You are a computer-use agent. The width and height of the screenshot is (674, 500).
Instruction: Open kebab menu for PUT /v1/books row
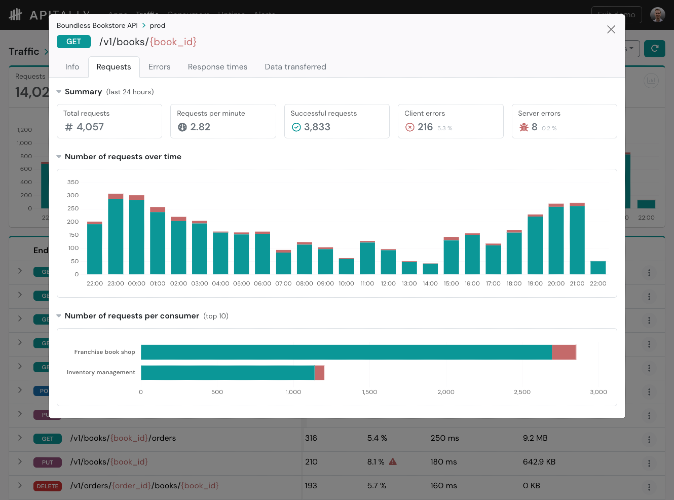click(649, 463)
